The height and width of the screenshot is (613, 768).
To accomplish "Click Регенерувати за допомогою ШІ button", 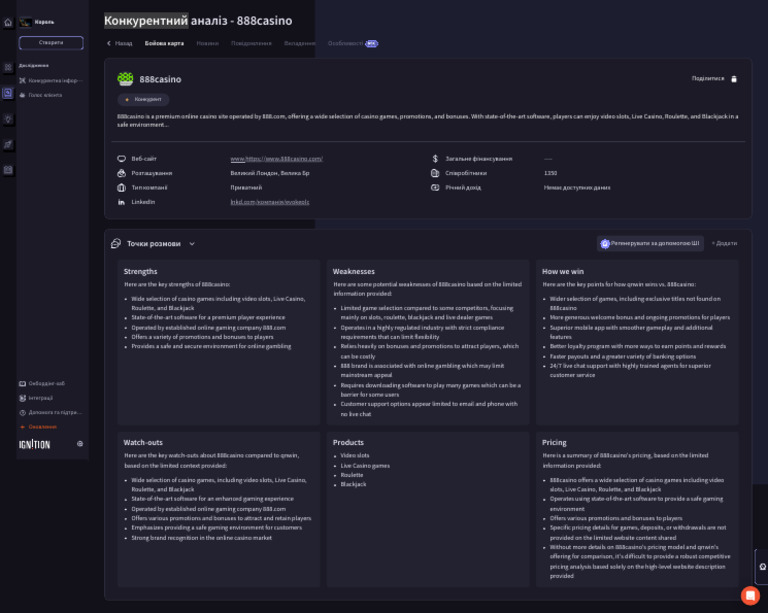I will pos(650,243).
